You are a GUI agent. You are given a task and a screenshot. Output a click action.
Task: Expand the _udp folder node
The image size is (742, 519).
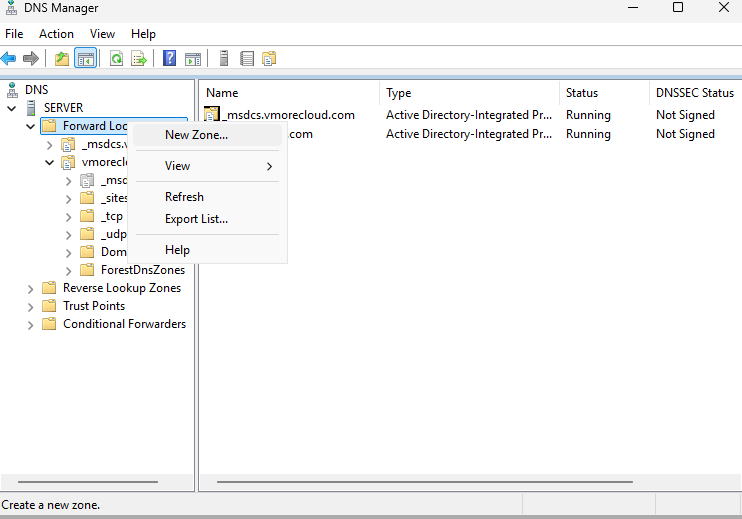(x=69, y=235)
